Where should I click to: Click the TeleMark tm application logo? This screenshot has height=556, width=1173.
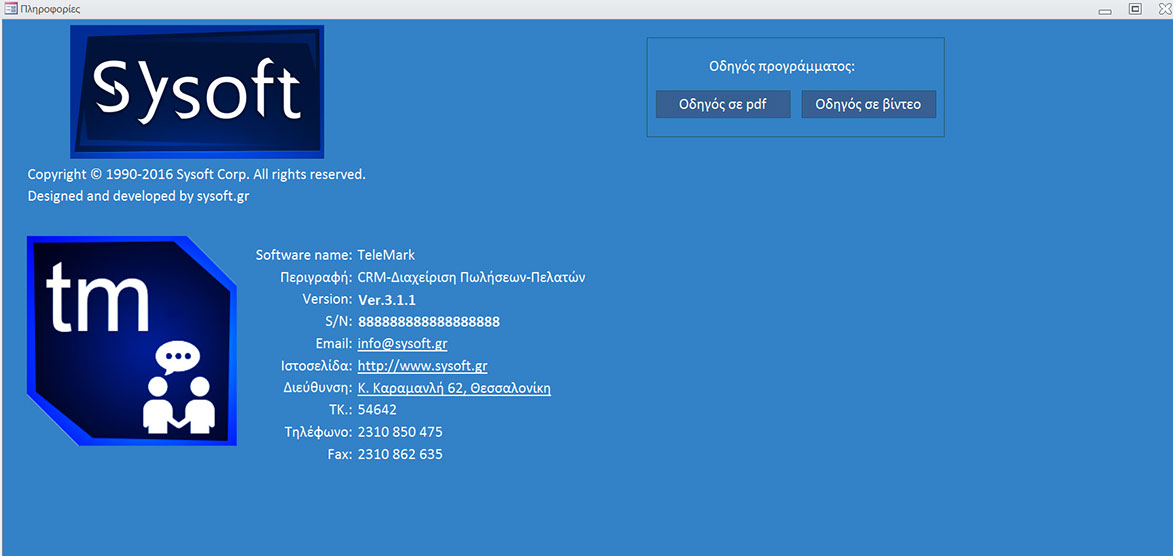pyautogui.click(x=132, y=341)
